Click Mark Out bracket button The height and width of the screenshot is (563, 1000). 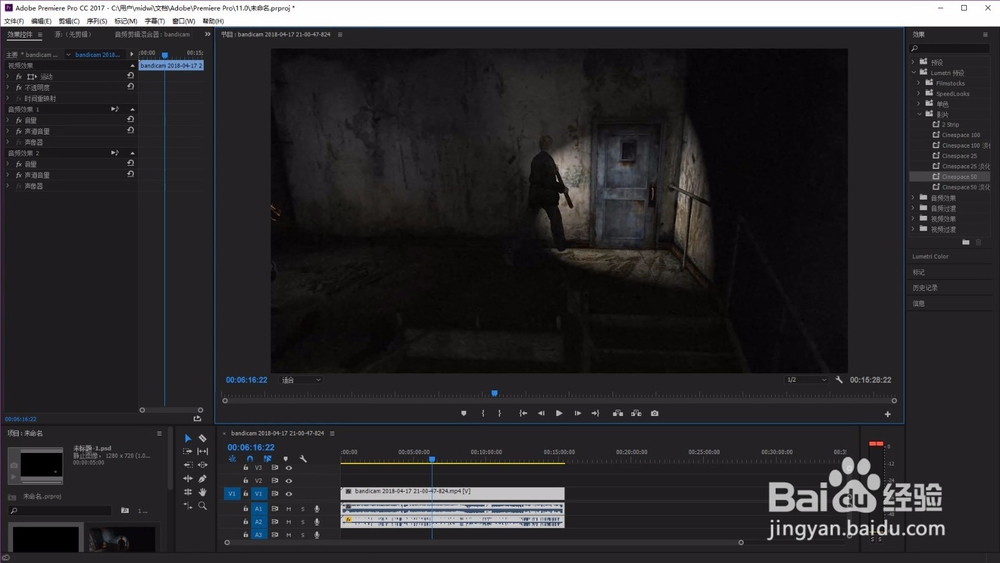(499, 413)
